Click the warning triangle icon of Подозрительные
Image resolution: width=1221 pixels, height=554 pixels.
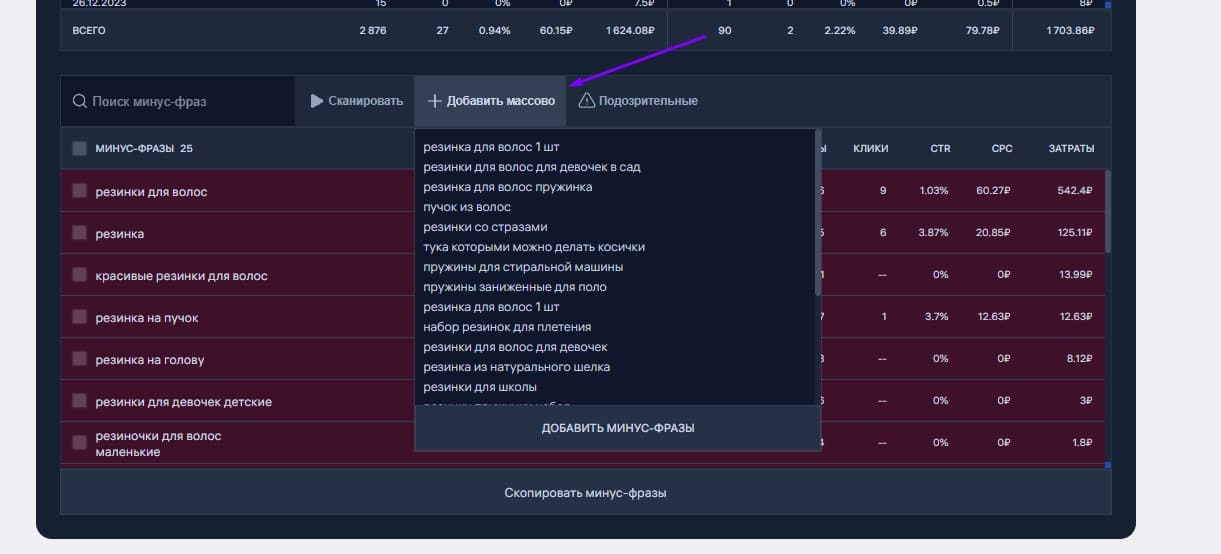(586, 101)
